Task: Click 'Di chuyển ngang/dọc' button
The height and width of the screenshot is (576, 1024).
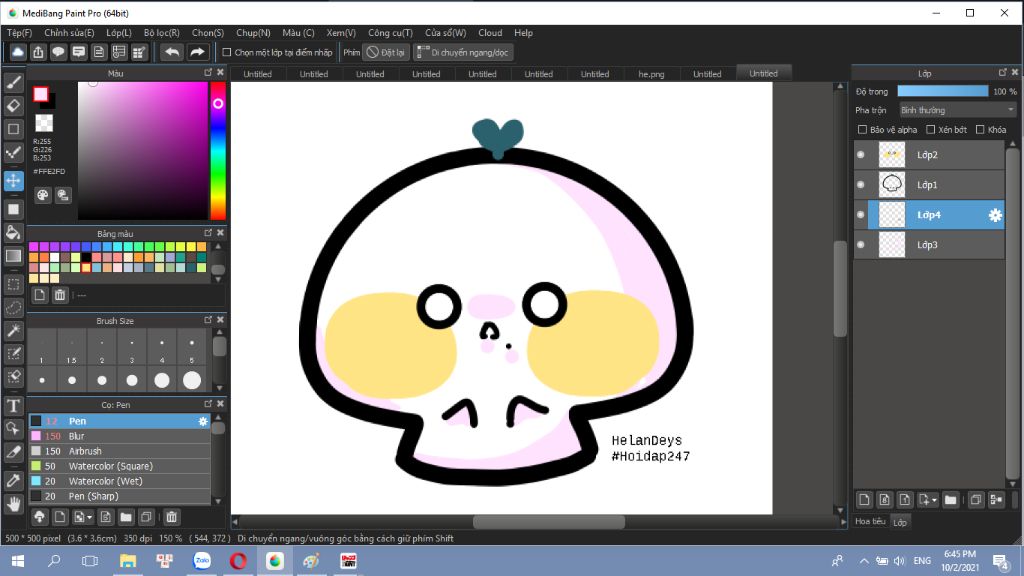Action: 463,52
